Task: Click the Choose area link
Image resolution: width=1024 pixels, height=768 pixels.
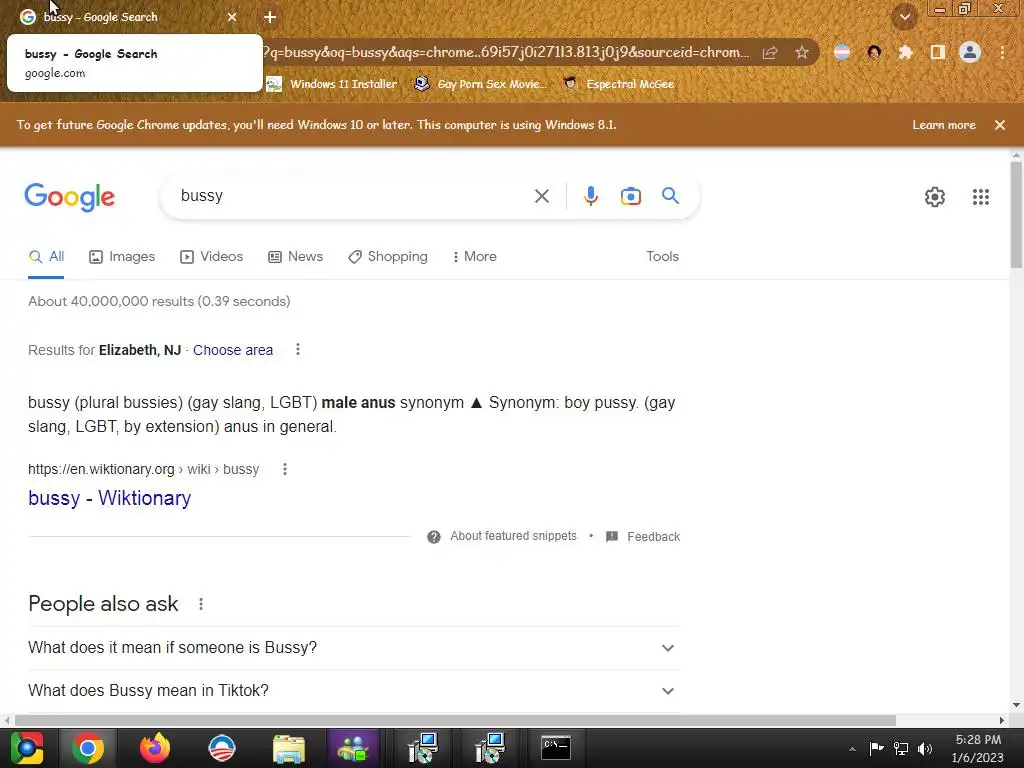Action: (232, 350)
